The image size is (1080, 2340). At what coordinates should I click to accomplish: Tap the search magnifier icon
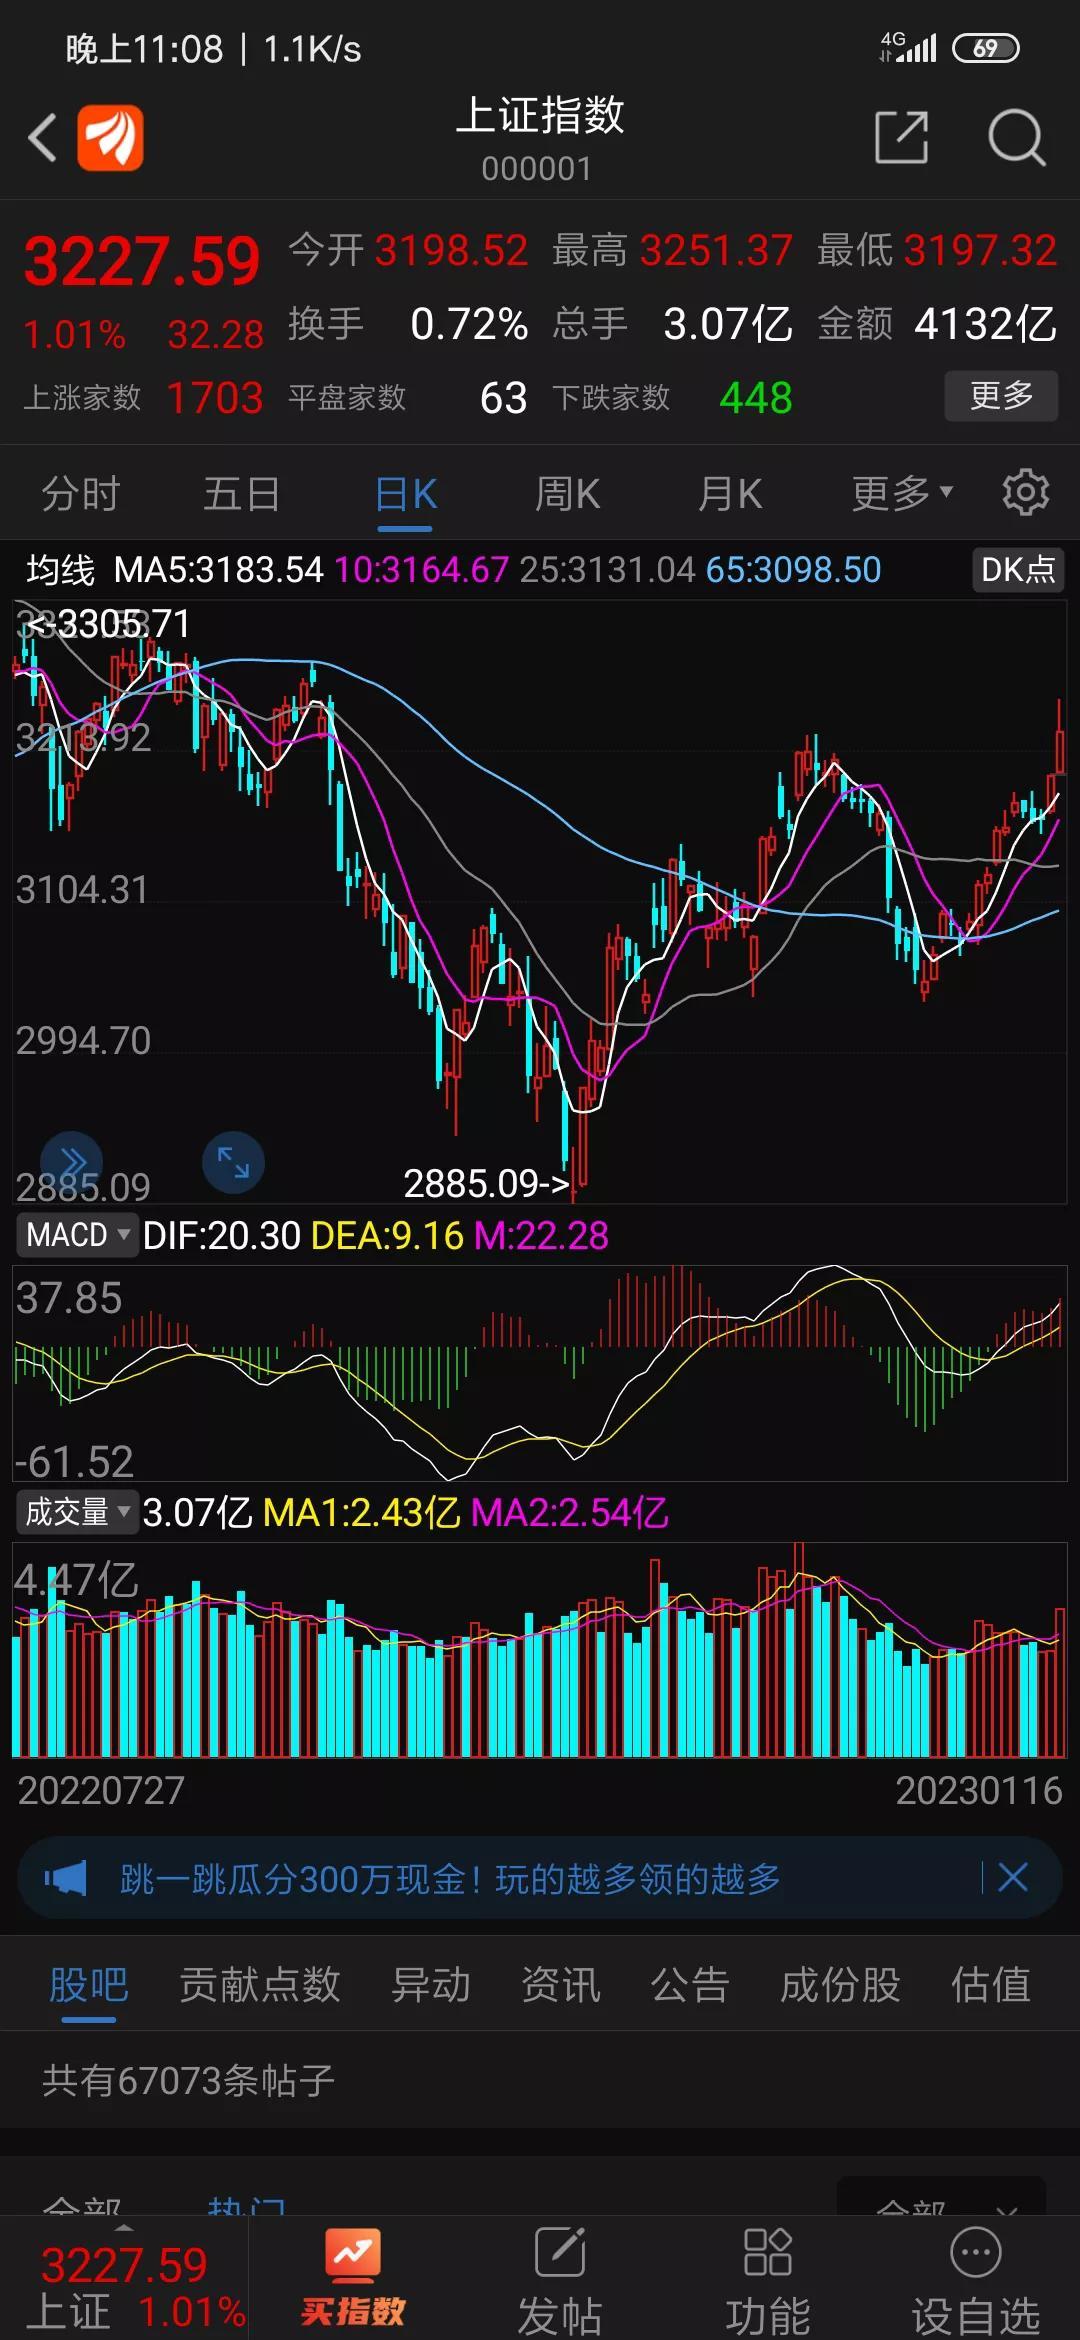coord(1016,138)
